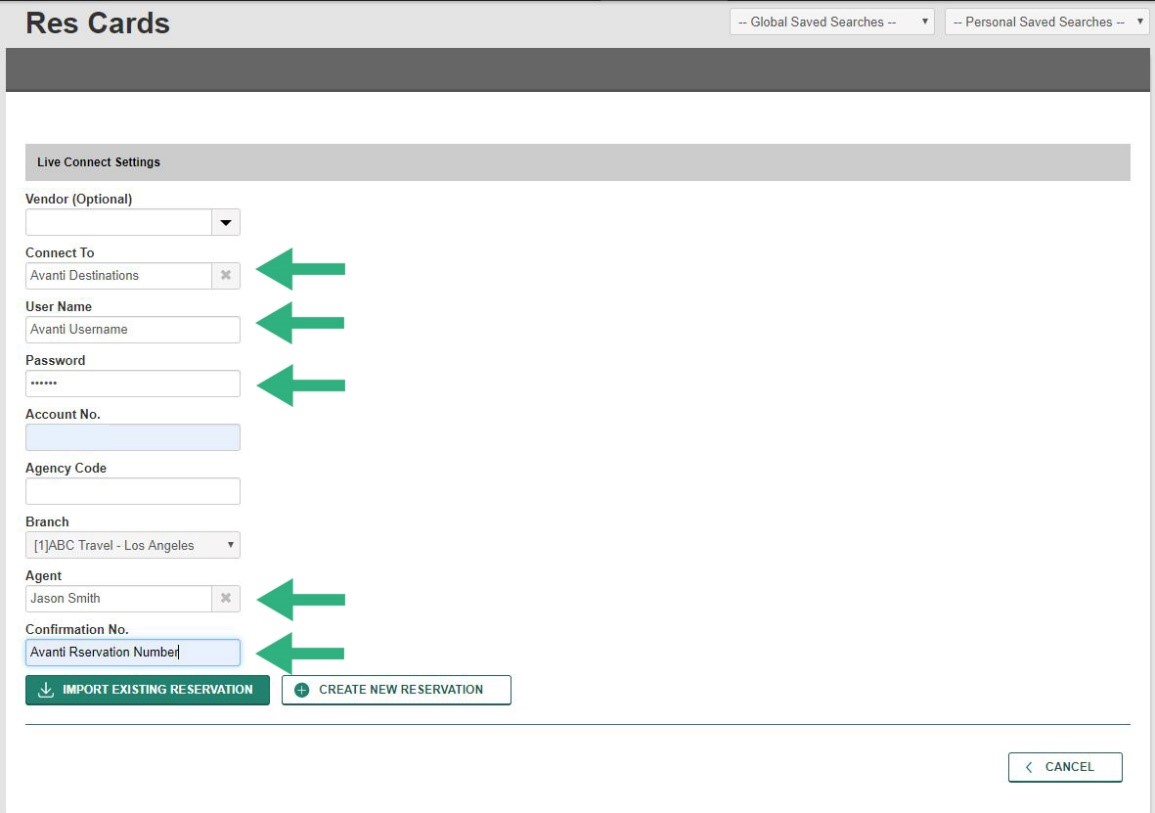This screenshot has width=1155, height=813.
Task: Click the Branch dropdown arrow icon
Action: point(230,544)
